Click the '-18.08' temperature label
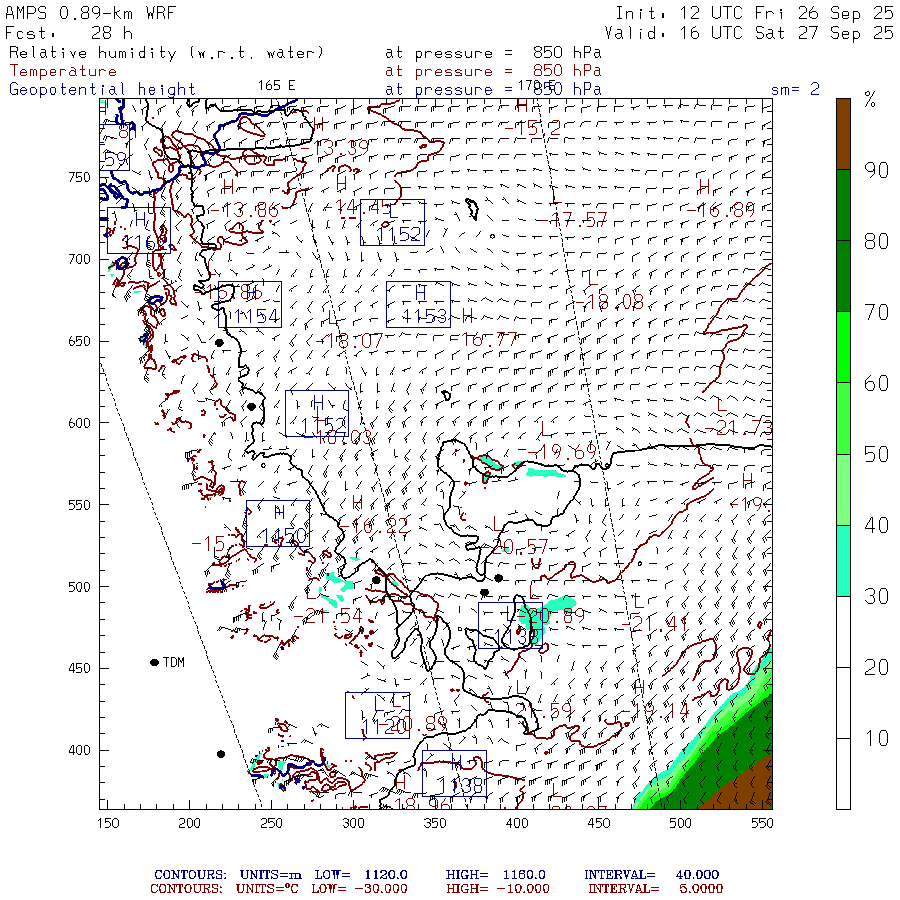The image size is (900, 900). [608, 302]
